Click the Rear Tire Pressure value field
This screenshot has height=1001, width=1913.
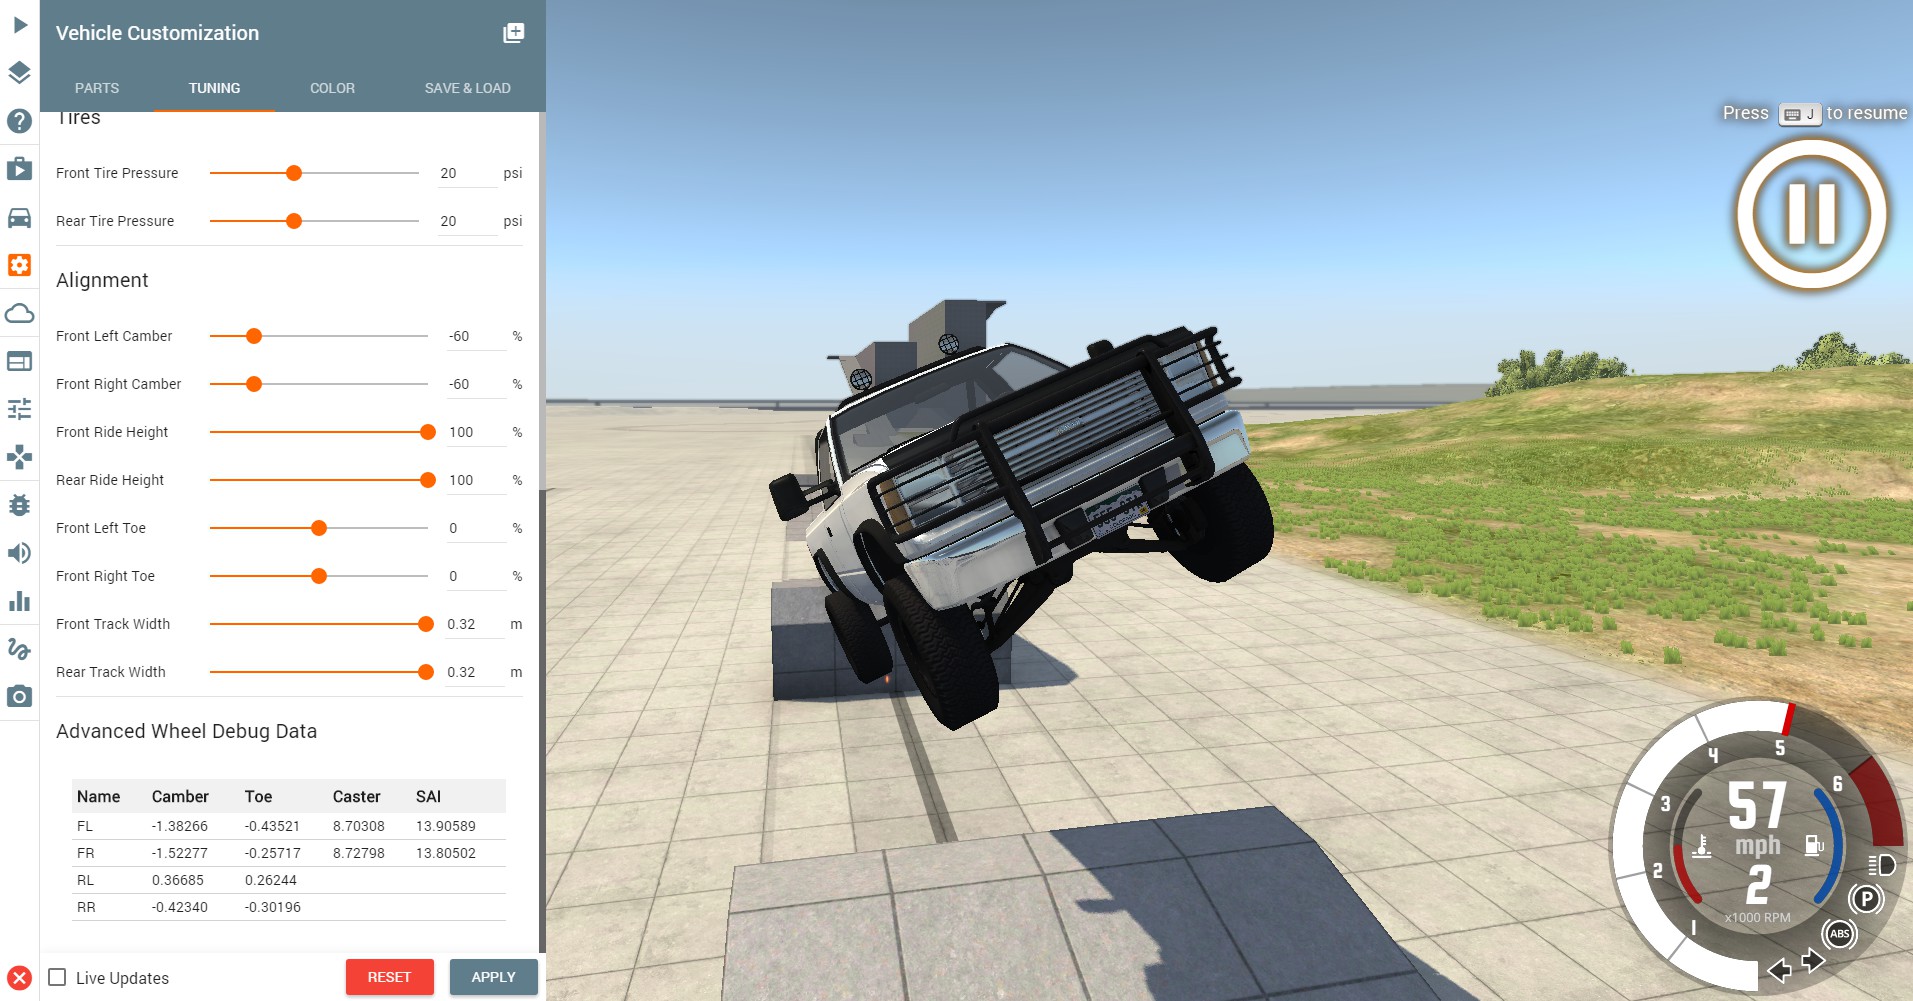(x=467, y=221)
